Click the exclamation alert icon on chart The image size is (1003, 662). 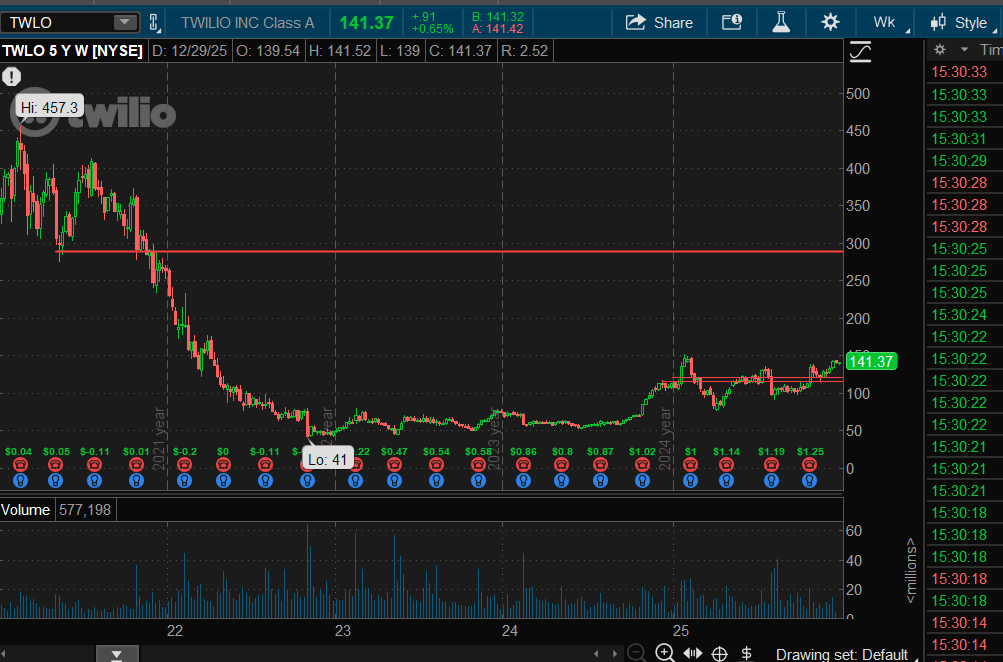click(x=12, y=77)
